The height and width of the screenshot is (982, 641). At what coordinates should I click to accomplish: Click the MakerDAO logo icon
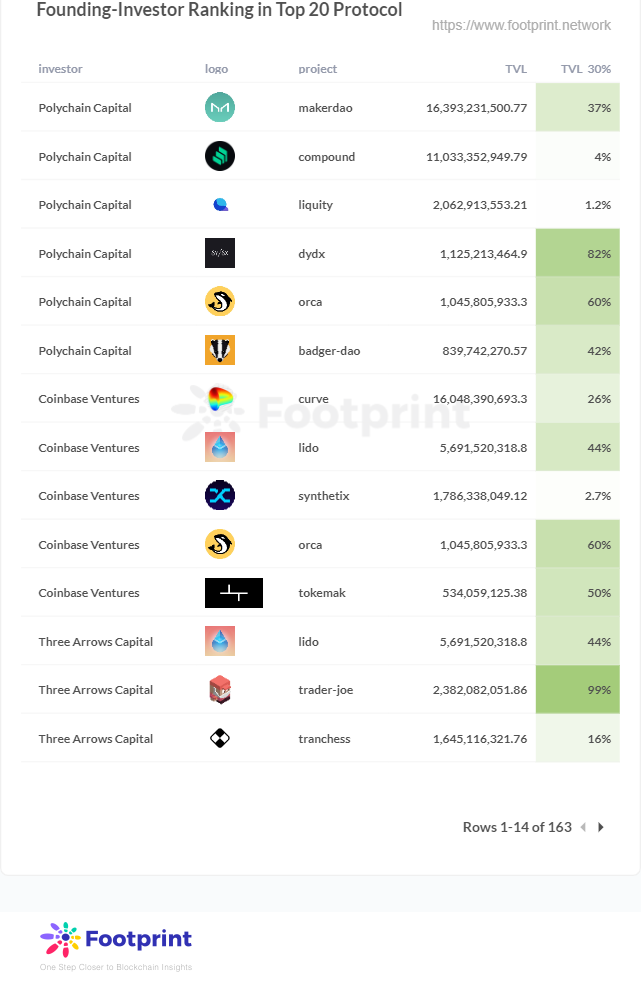coord(220,108)
